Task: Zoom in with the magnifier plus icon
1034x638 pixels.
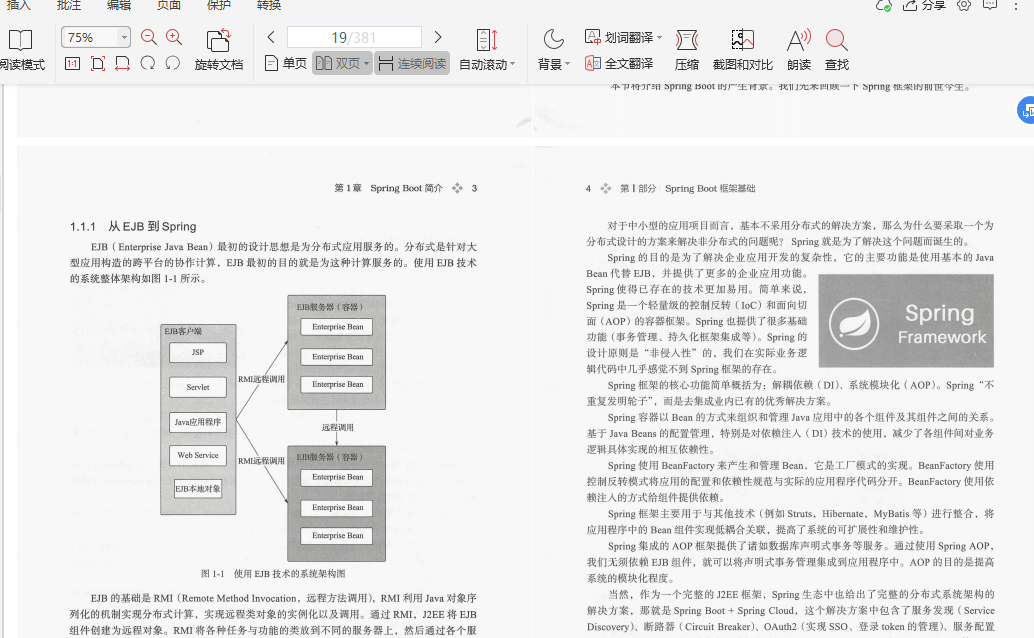Action: point(173,36)
